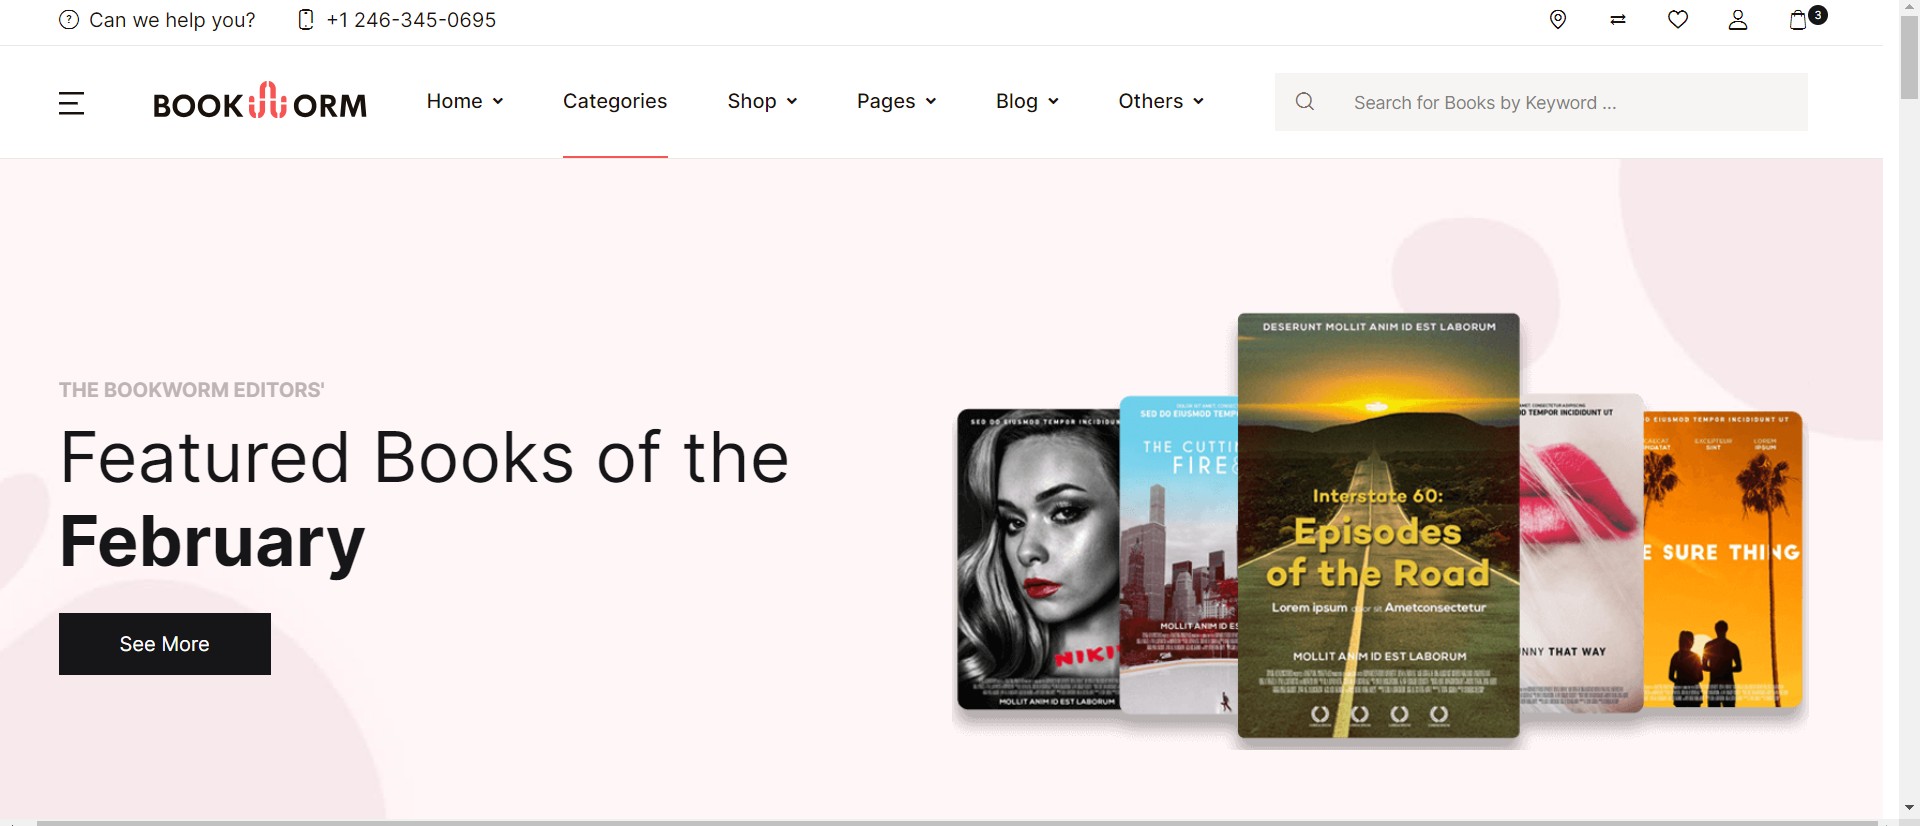The image size is (1920, 826).
Task: Click 'THE BOOKWORM EDITORS'' subtitle text
Action: click(x=192, y=390)
